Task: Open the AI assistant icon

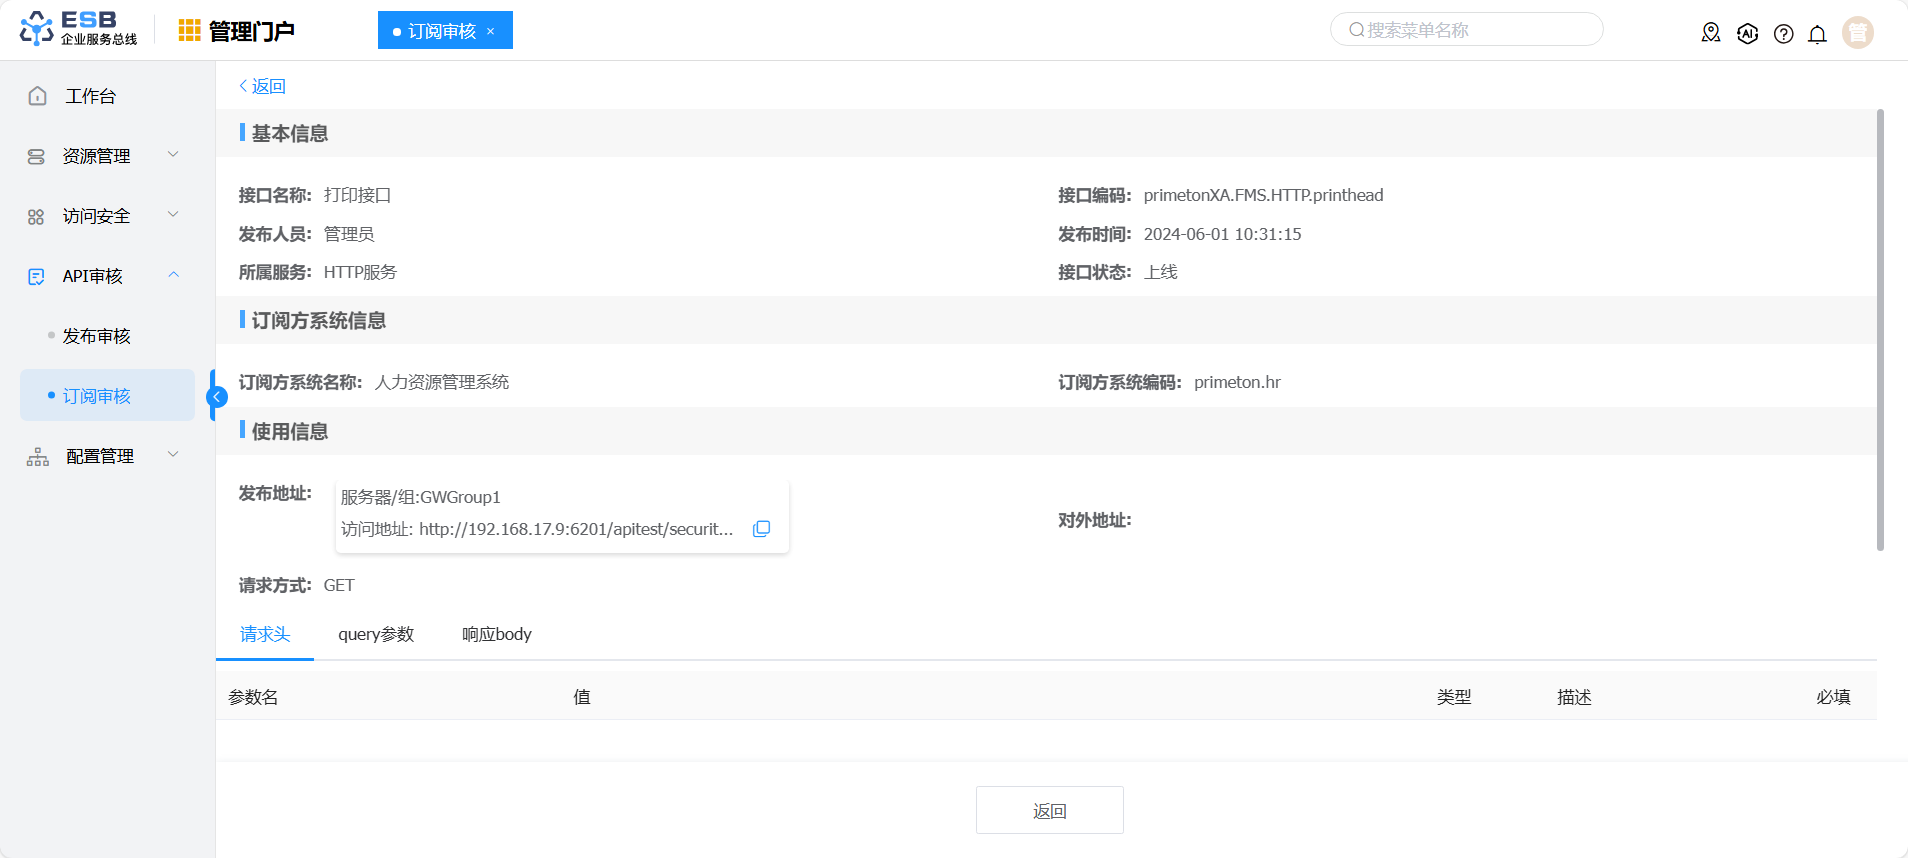Action: pyautogui.click(x=1747, y=34)
